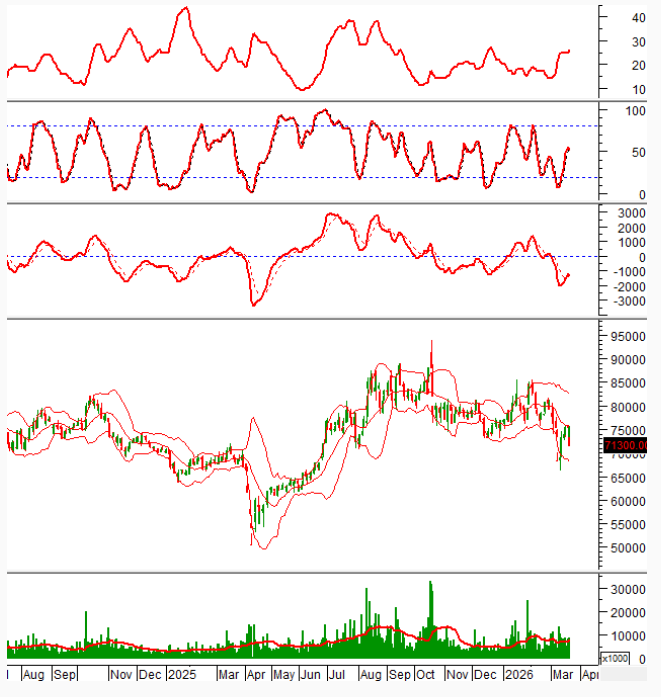Click the 80000 price axis label
The height and width of the screenshot is (697, 661).
click(x=629, y=408)
